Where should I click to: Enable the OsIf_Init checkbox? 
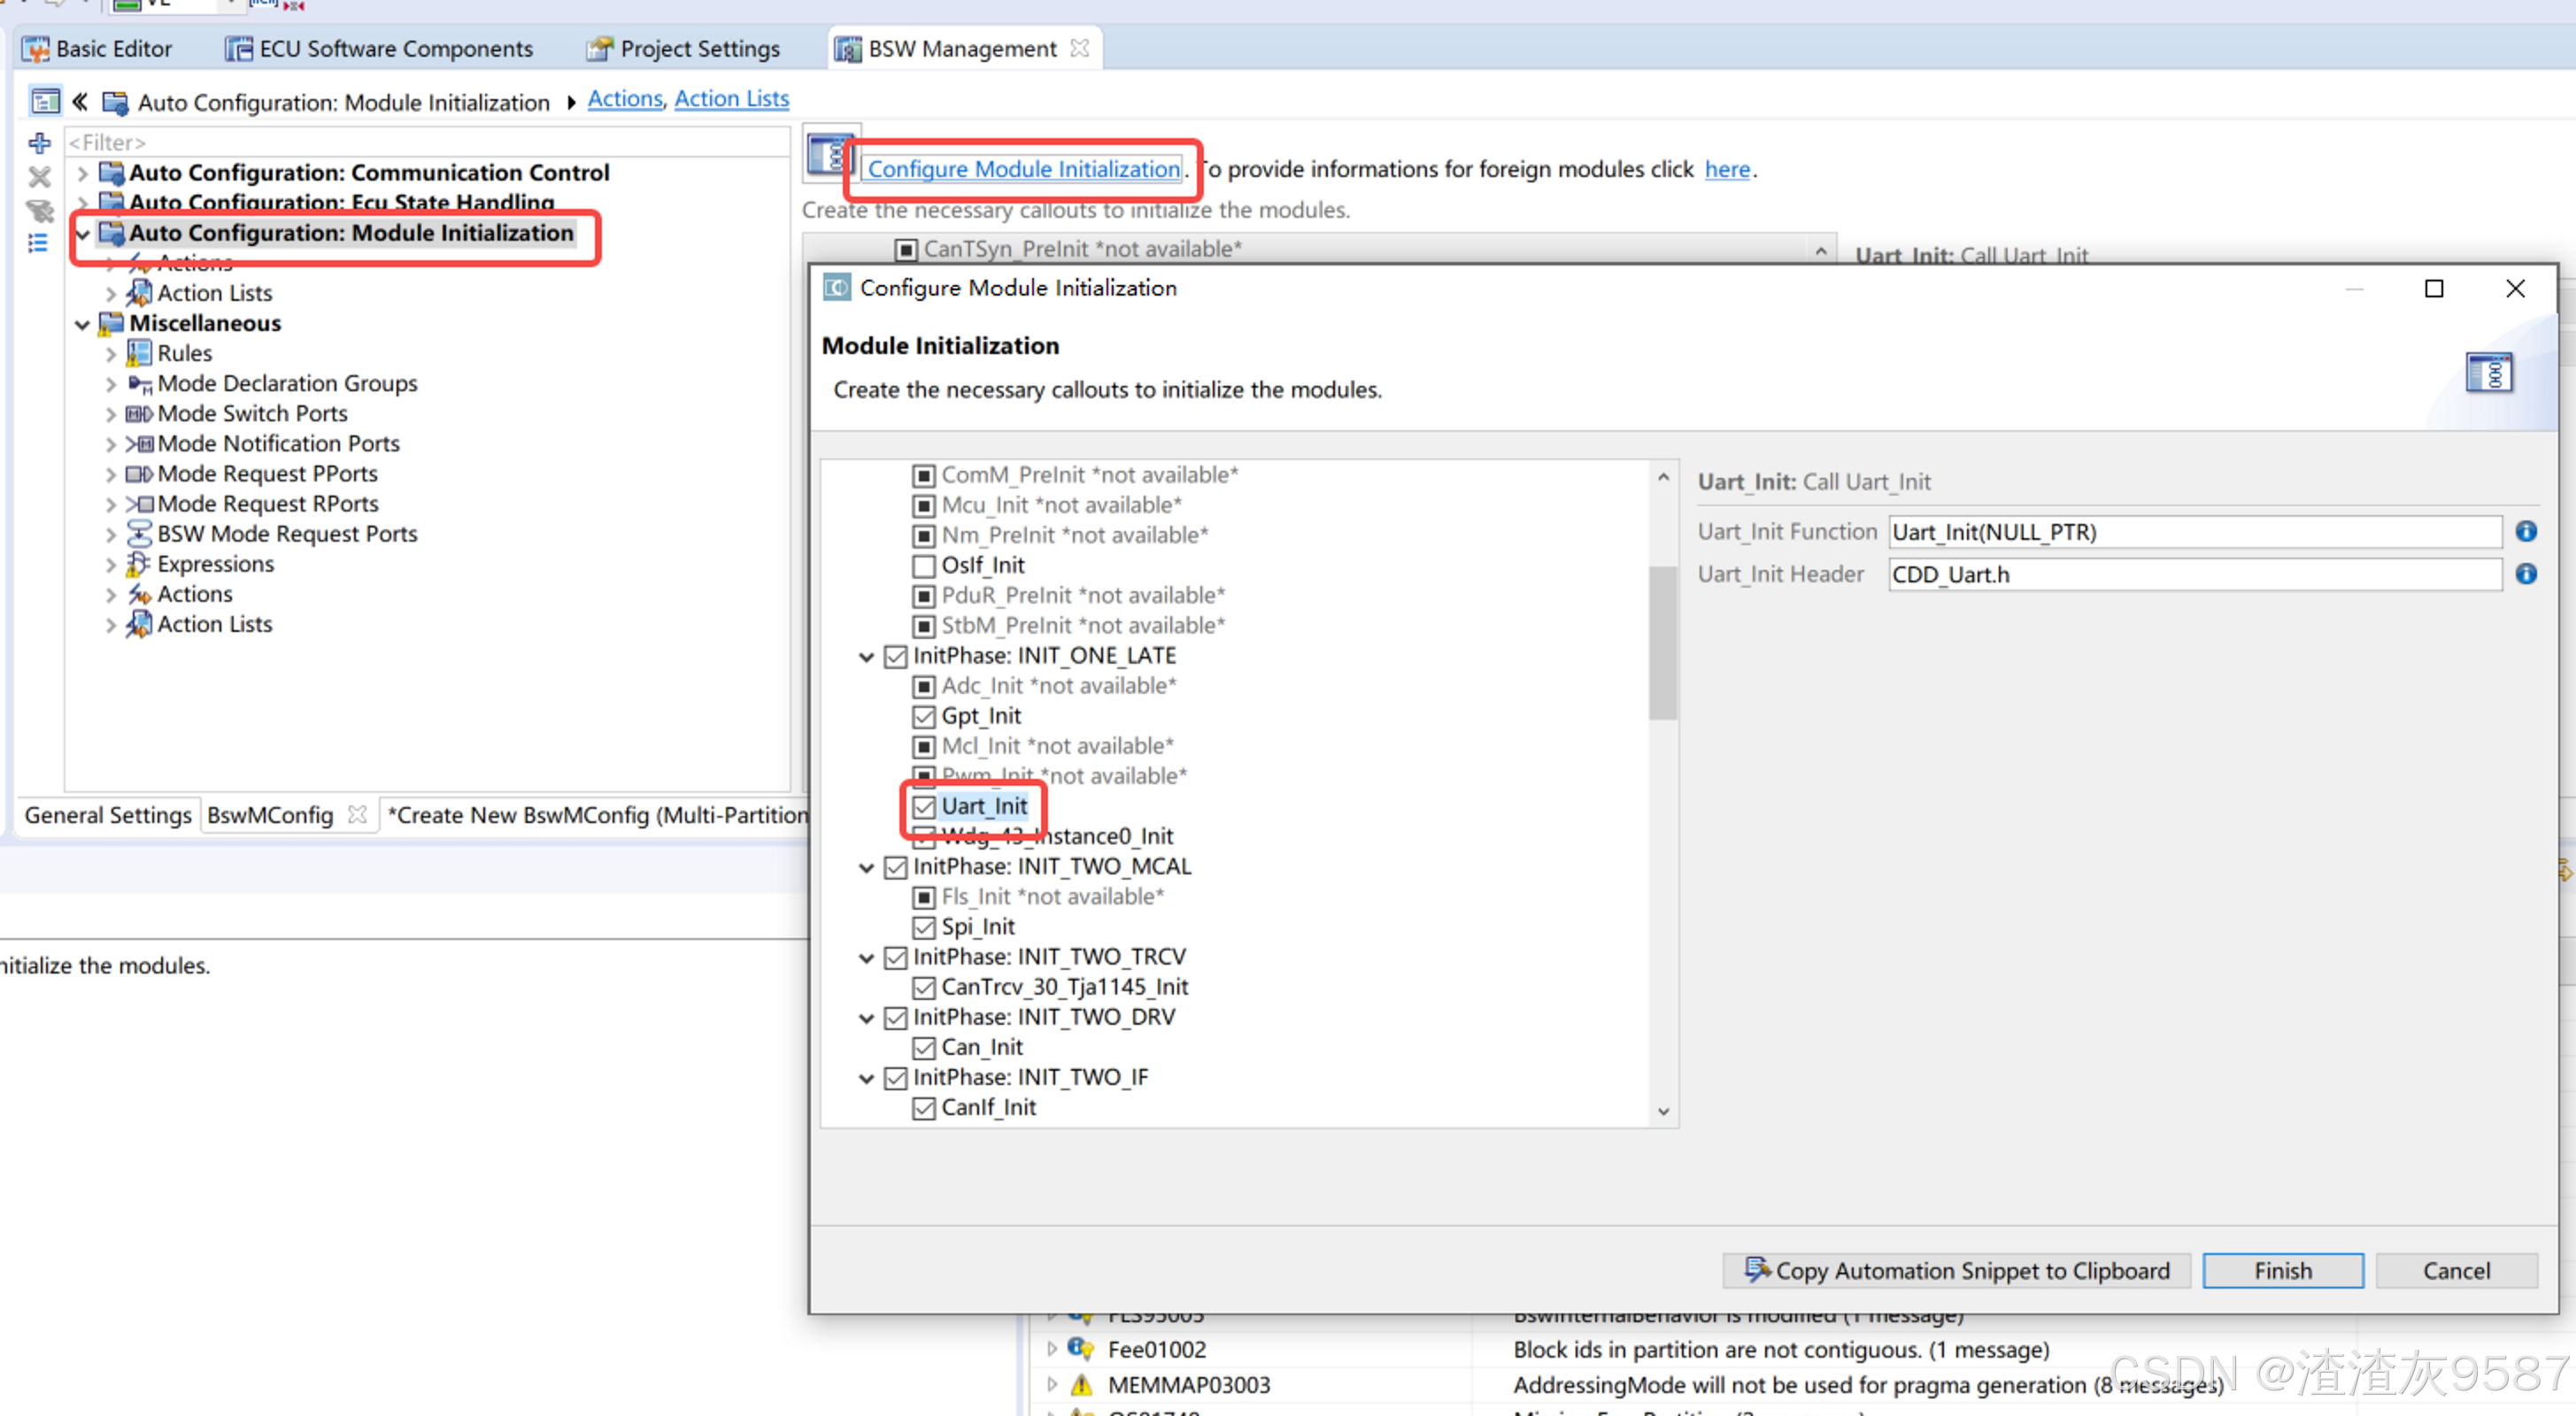[x=924, y=566]
